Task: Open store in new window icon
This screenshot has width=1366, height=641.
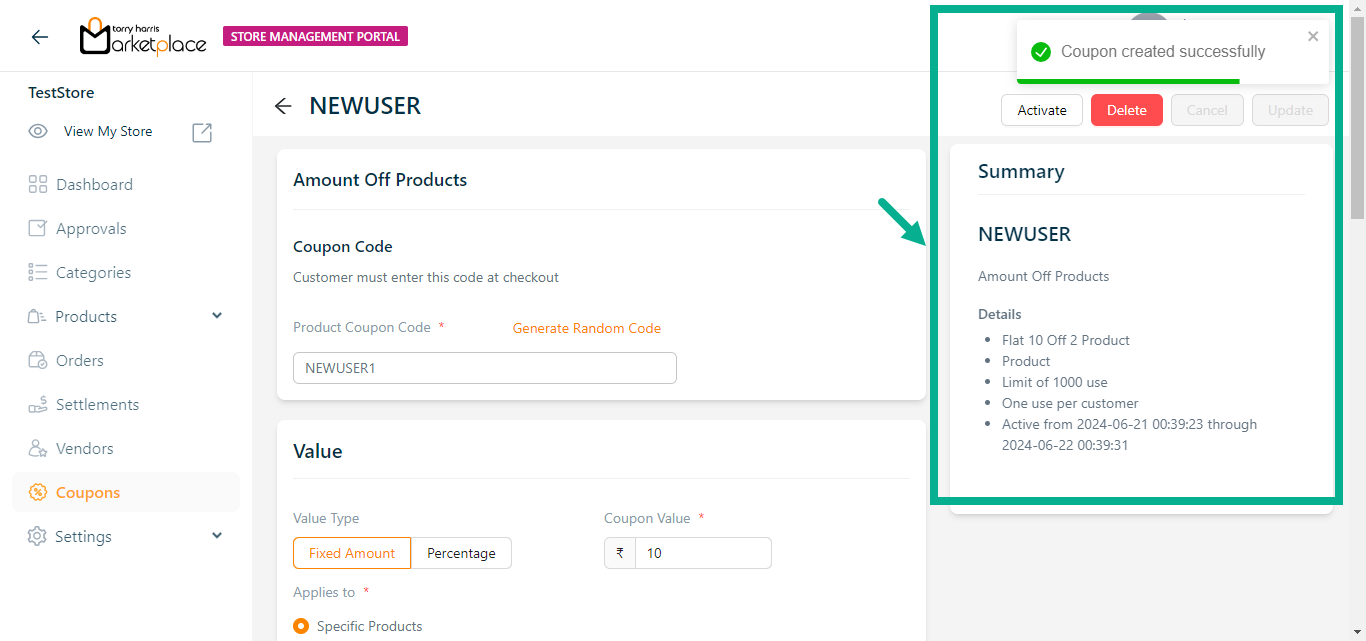Action: pos(202,132)
